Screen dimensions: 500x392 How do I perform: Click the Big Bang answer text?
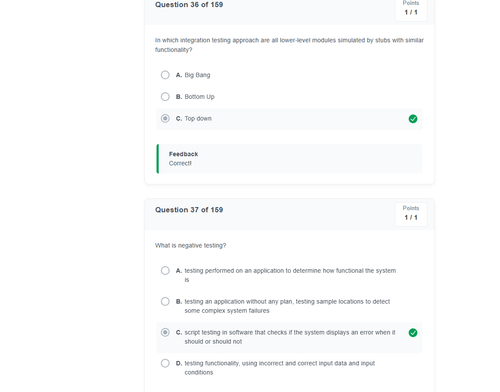coord(197,75)
